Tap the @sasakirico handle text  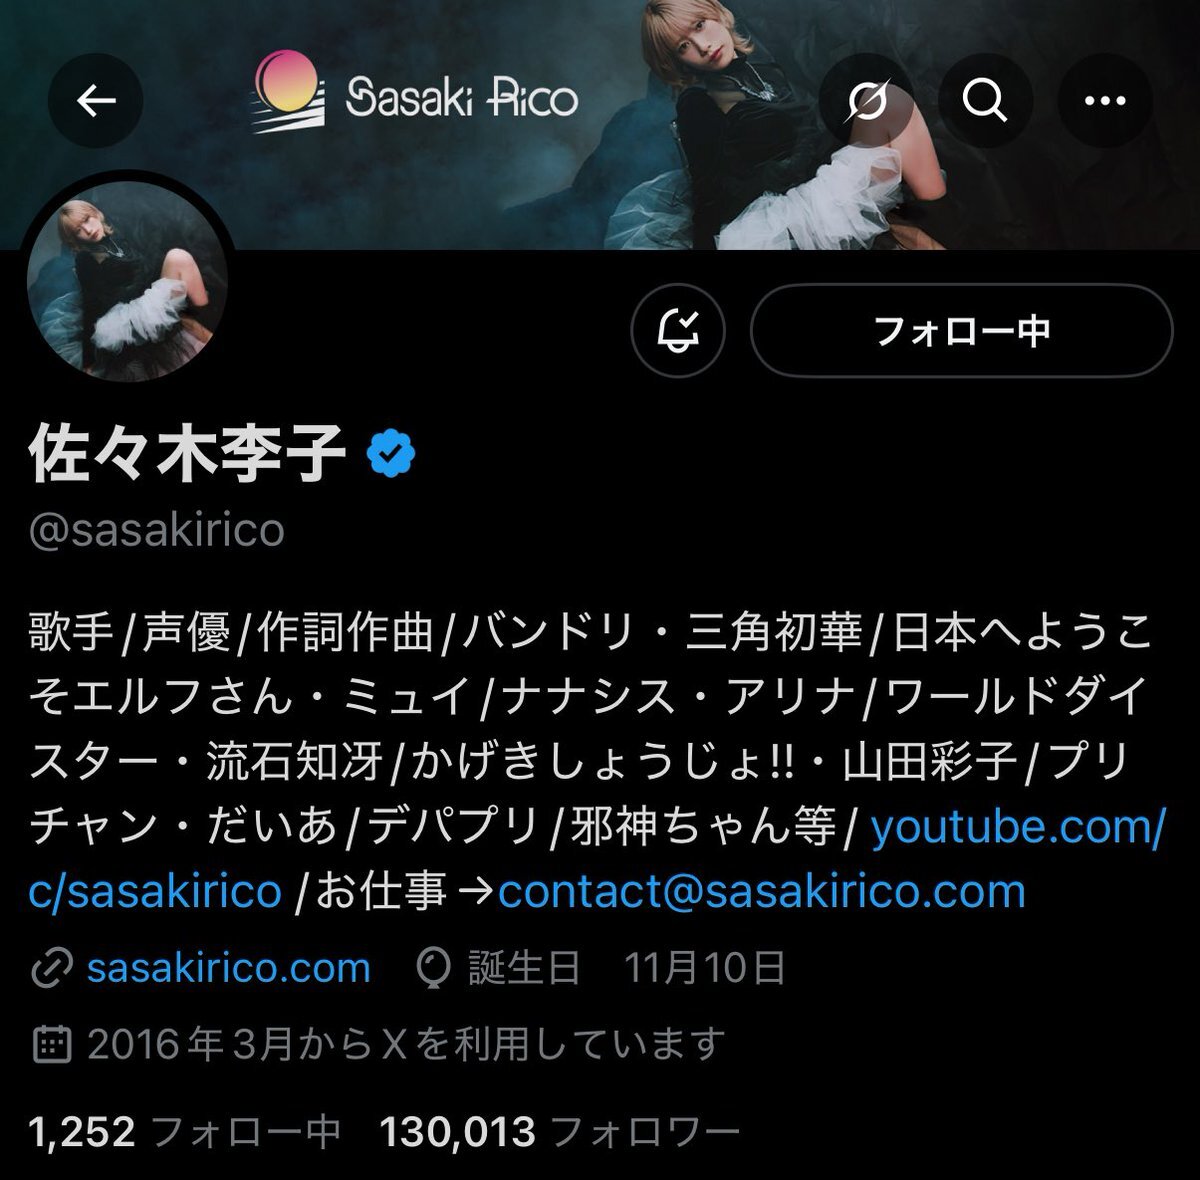[157, 530]
